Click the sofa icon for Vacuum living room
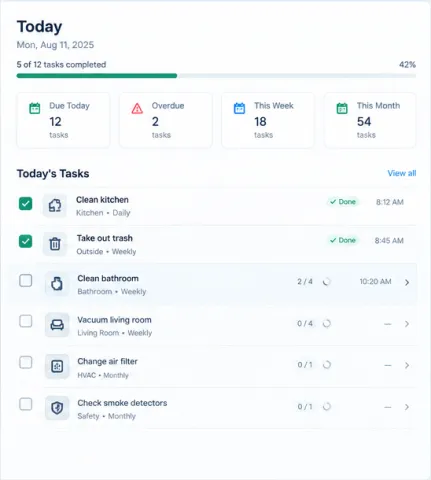This screenshot has height=480, width=431. coord(57,325)
